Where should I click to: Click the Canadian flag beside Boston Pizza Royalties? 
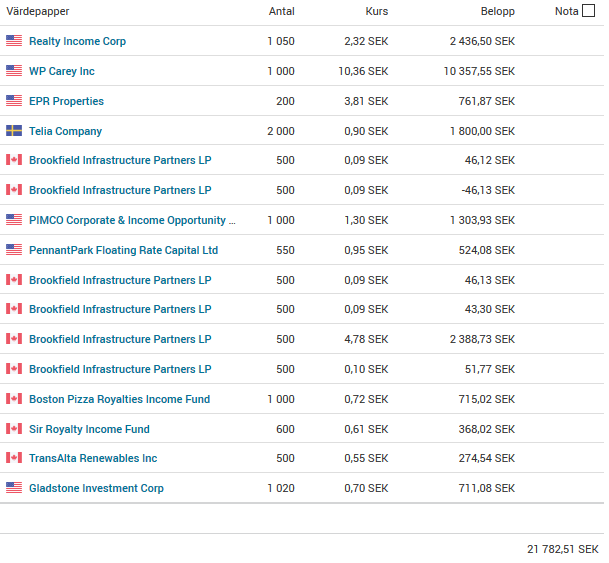tap(14, 399)
